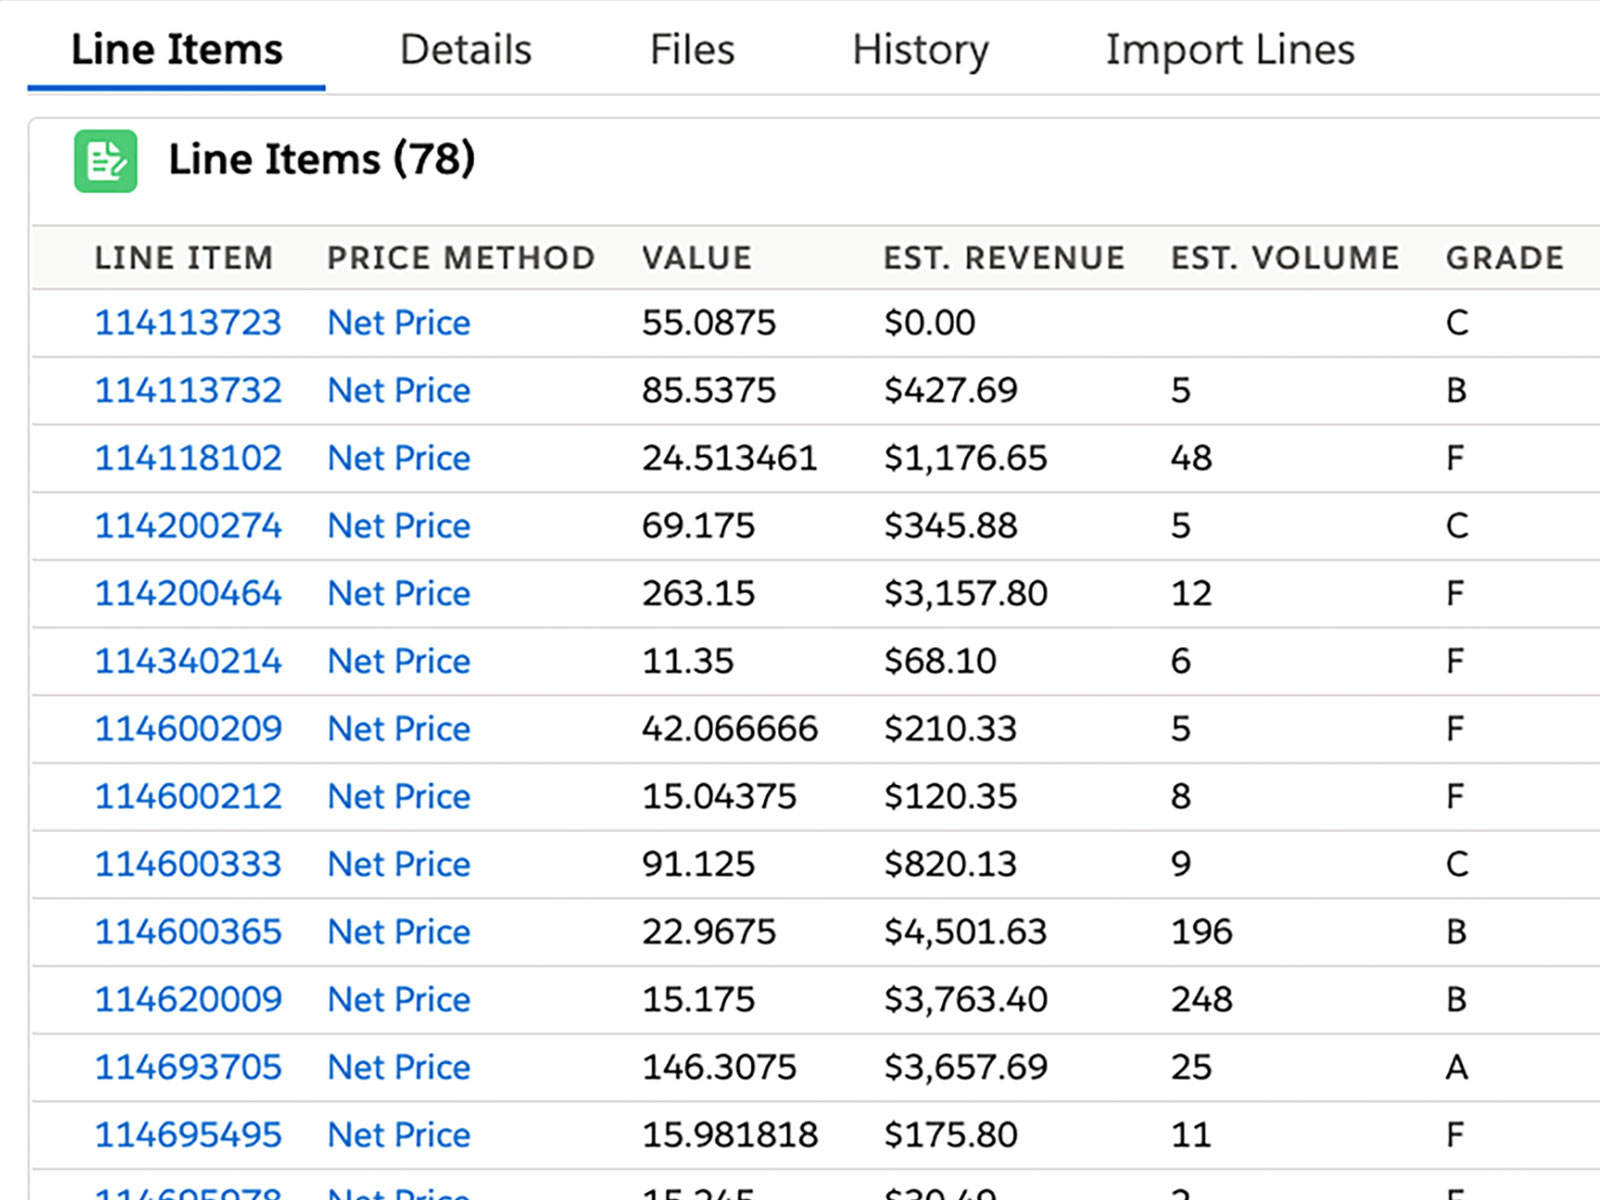Viewport: 1600px width, 1200px height.
Task: Click revenue cell $4,501.63
Action: (966, 932)
